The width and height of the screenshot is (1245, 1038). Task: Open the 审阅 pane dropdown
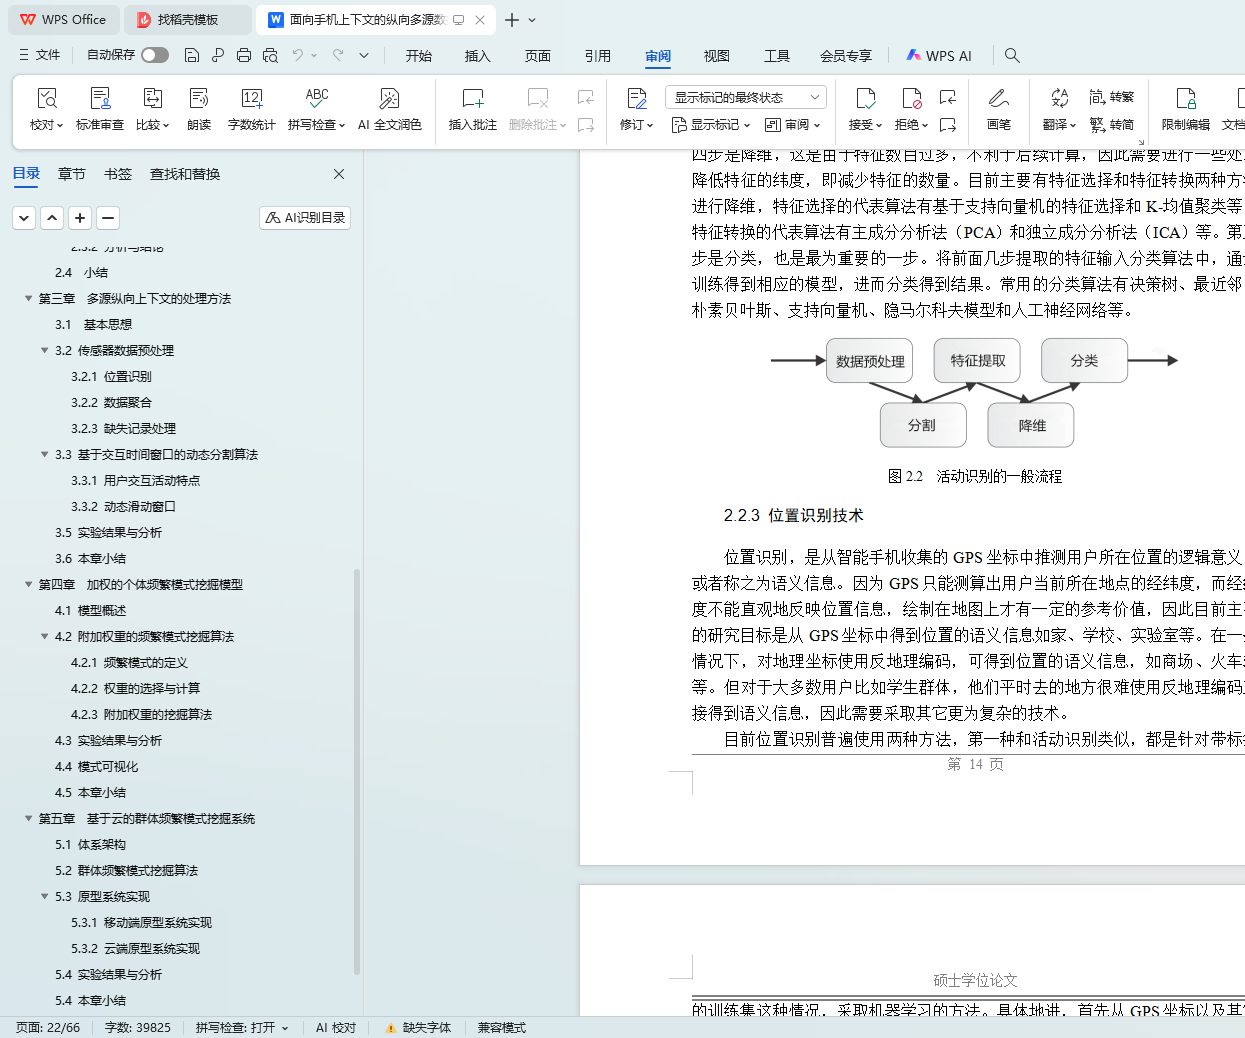click(792, 125)
